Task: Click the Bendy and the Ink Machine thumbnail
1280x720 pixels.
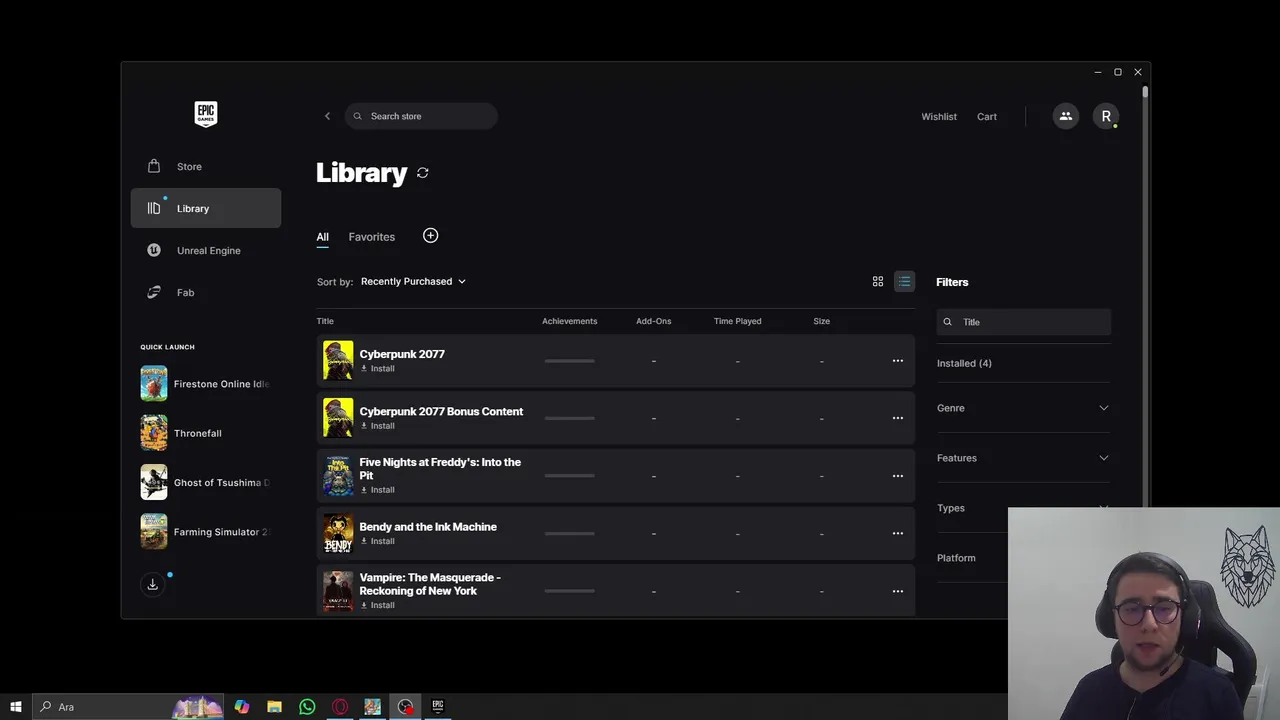Action: 338,533
